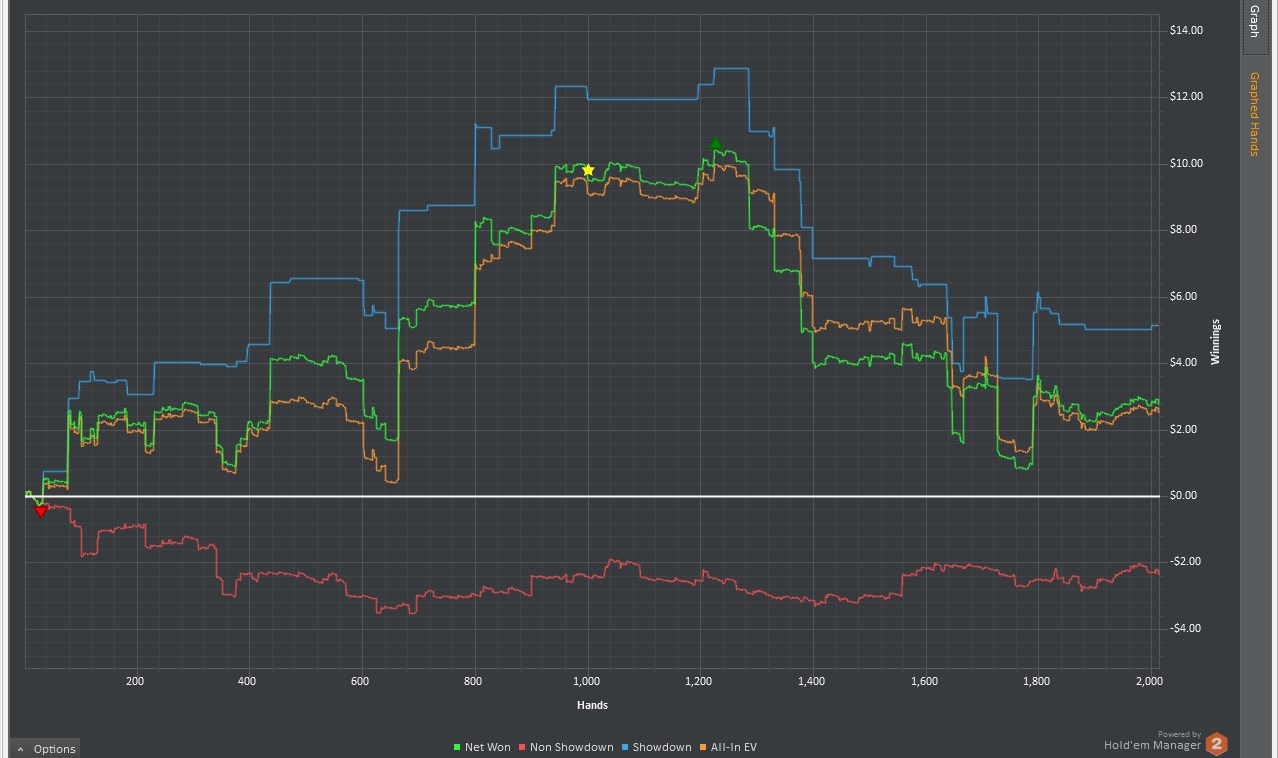The width and height of the screenshot is (1278, 758).
Task: Switch to the Graph tab
Action: point(1254,27)
